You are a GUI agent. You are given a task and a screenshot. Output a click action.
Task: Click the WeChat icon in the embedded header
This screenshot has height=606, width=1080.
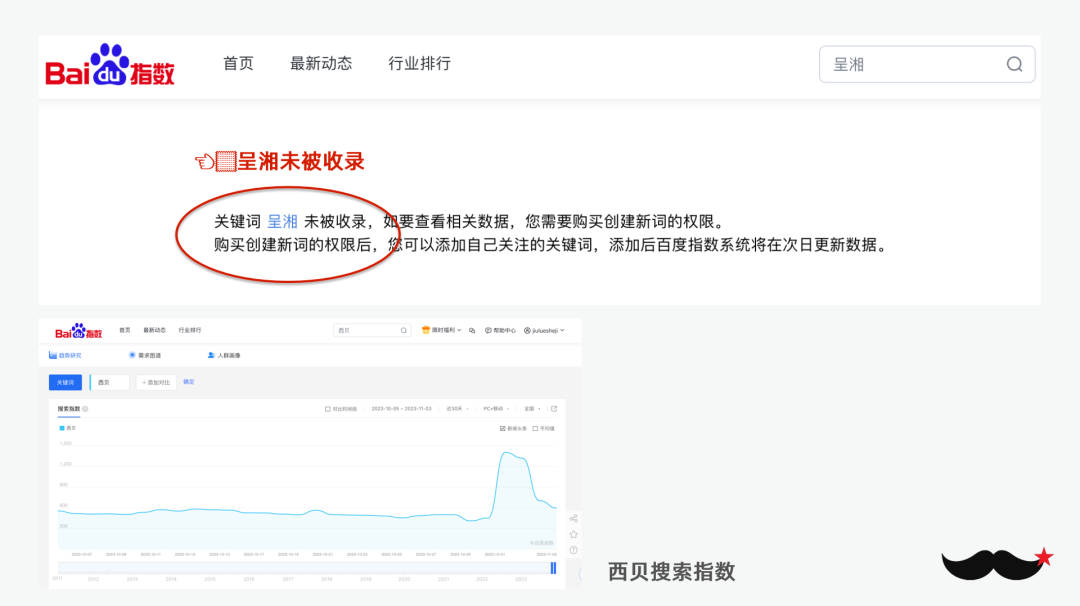coord(472,331)
